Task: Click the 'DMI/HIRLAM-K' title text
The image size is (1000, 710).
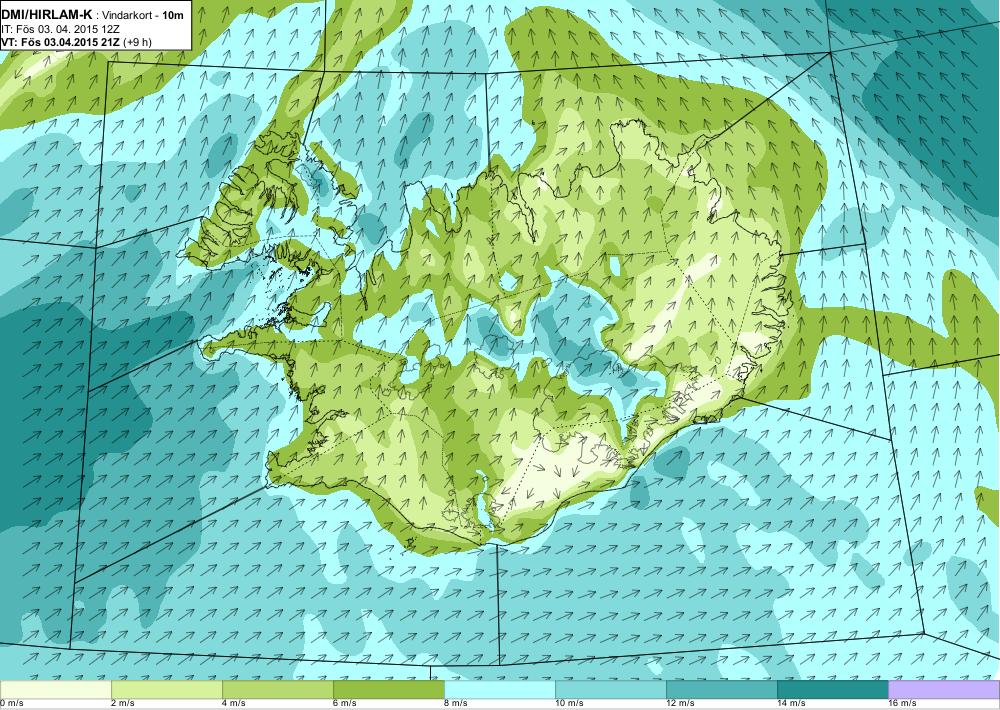Action: pos(47,14)
